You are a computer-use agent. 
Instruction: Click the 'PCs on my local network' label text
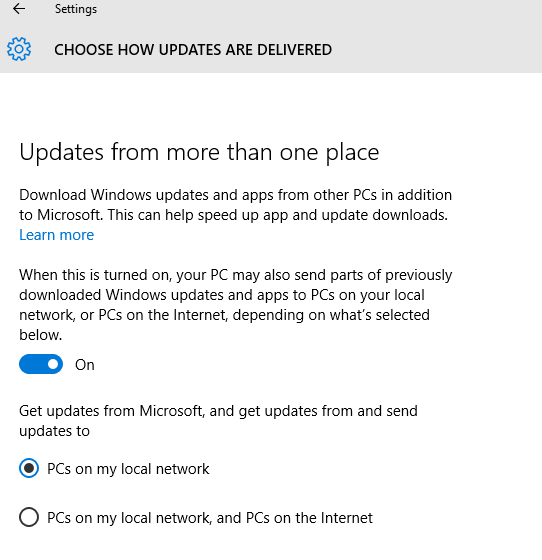[128, 469]
